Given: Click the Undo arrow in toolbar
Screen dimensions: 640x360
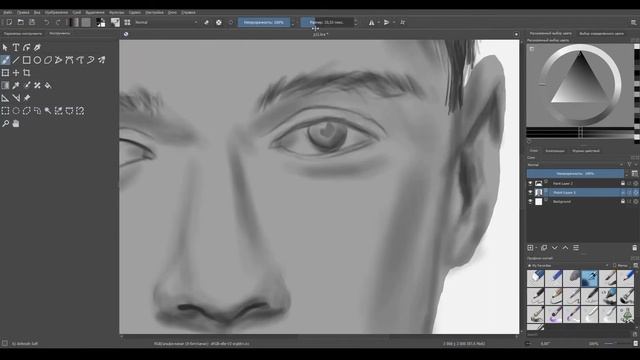Looking at the screenshot, I should [x=47, y=22].
